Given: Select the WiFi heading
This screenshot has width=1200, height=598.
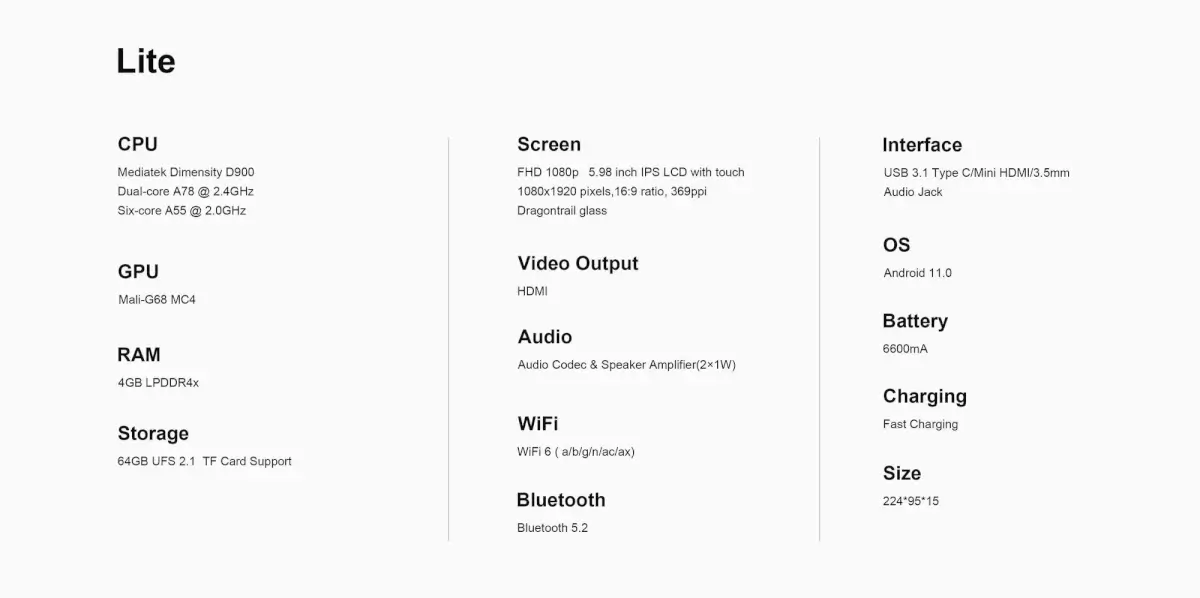Looking at the screenshot, I should 538,423.
